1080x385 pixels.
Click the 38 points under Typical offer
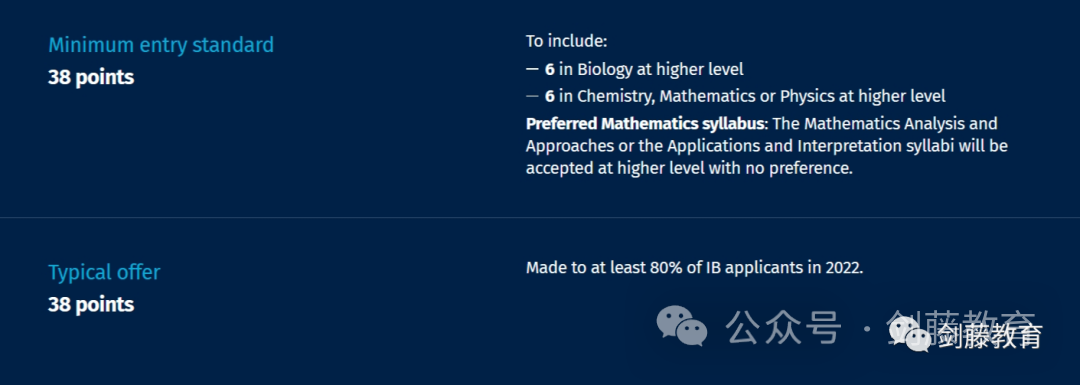pyautogui.click(x=91, y=304)
